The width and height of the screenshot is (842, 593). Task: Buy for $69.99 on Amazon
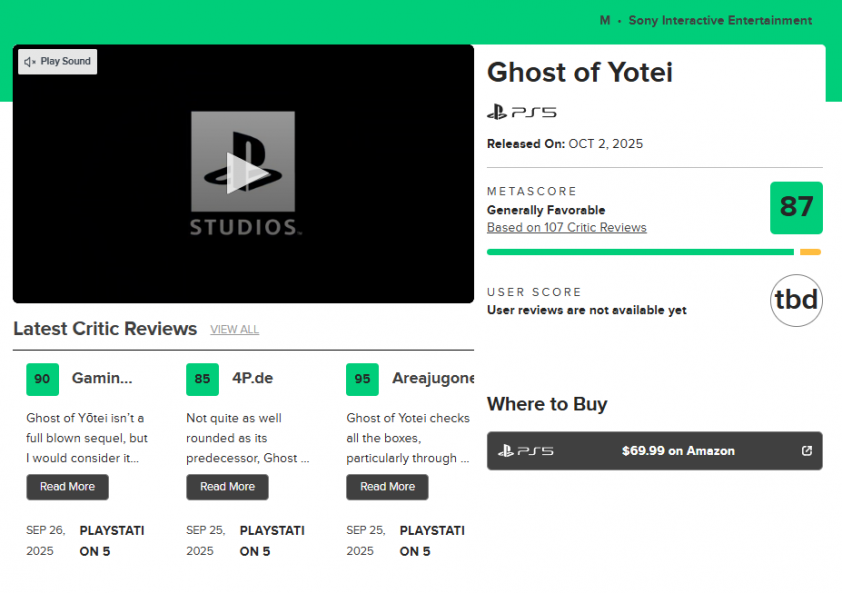tap(678, 451)
